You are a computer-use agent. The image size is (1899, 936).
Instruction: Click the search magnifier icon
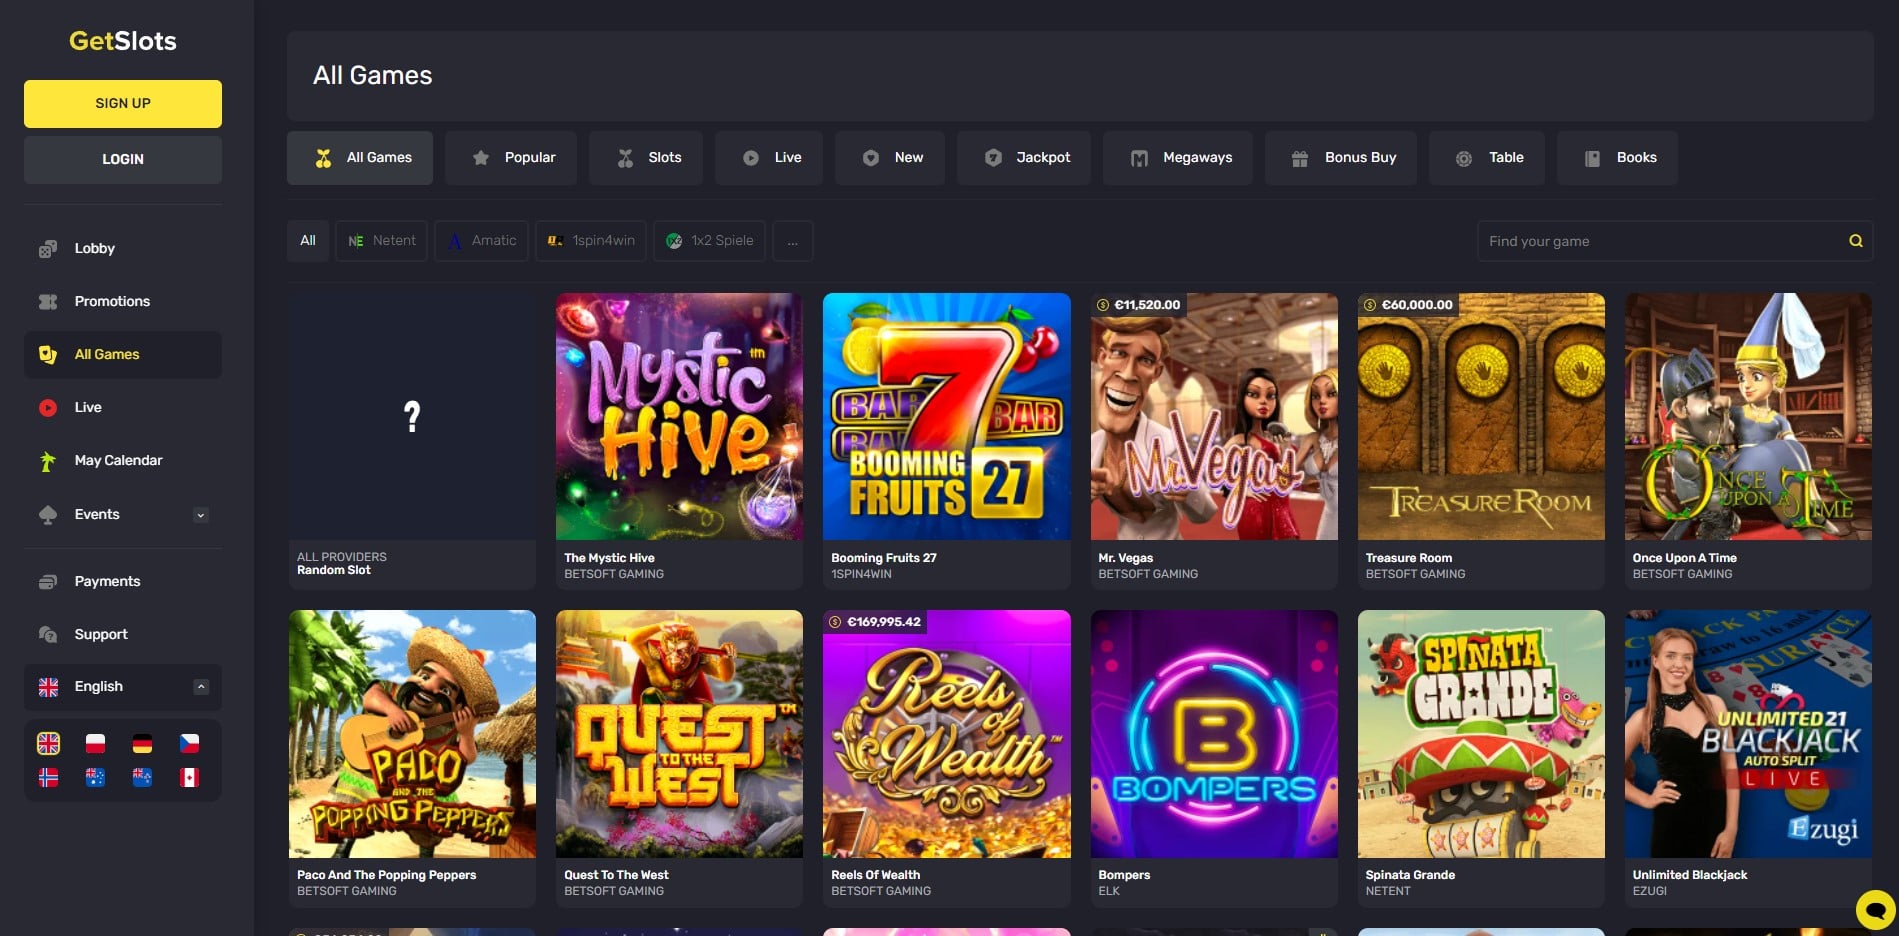1855,241
